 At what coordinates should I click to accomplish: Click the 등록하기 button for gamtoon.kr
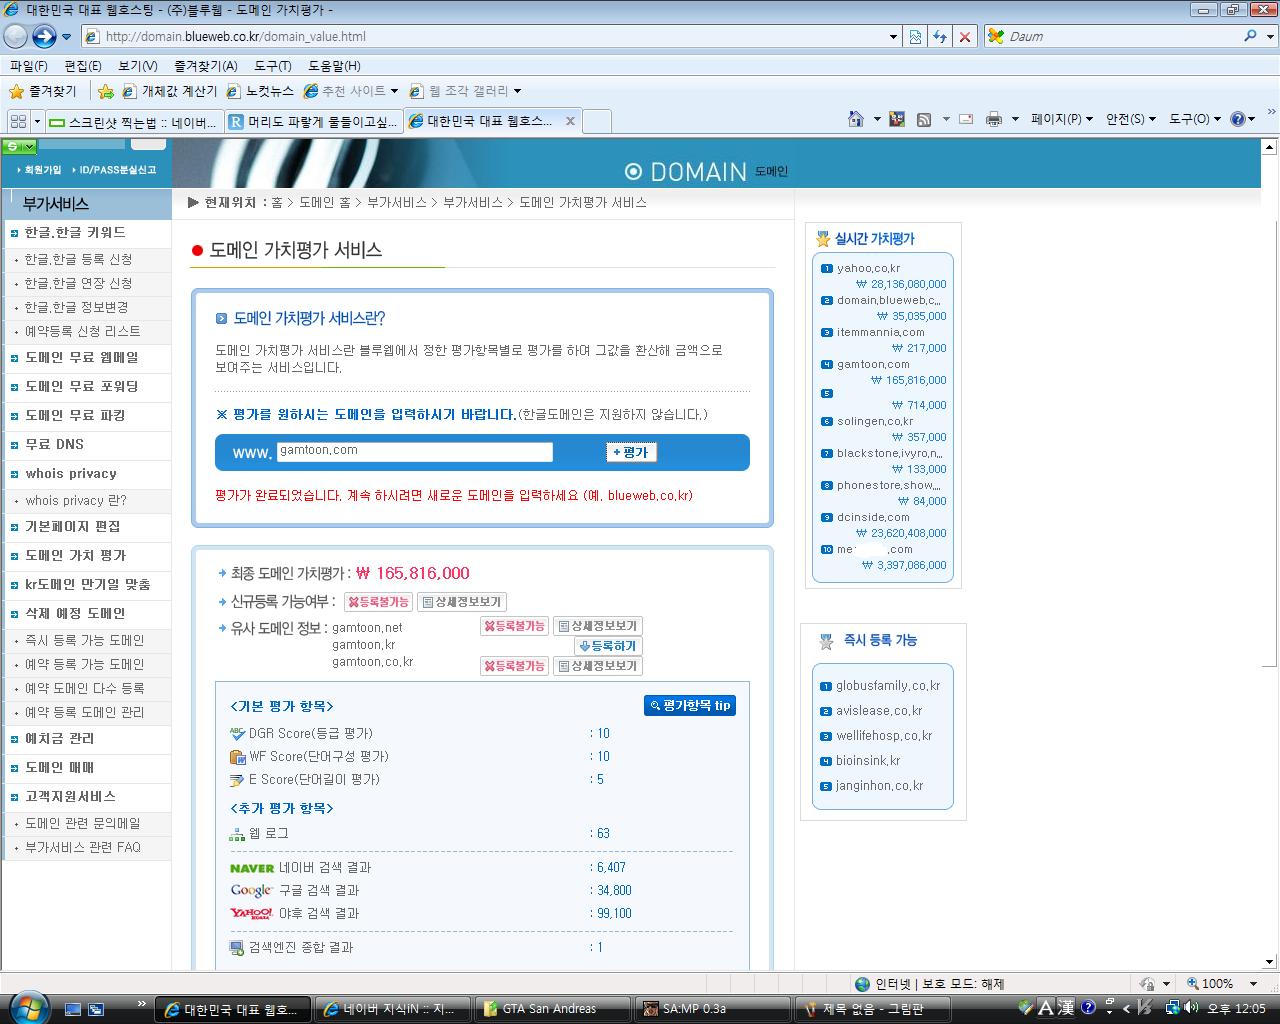[x=608, y=646]
